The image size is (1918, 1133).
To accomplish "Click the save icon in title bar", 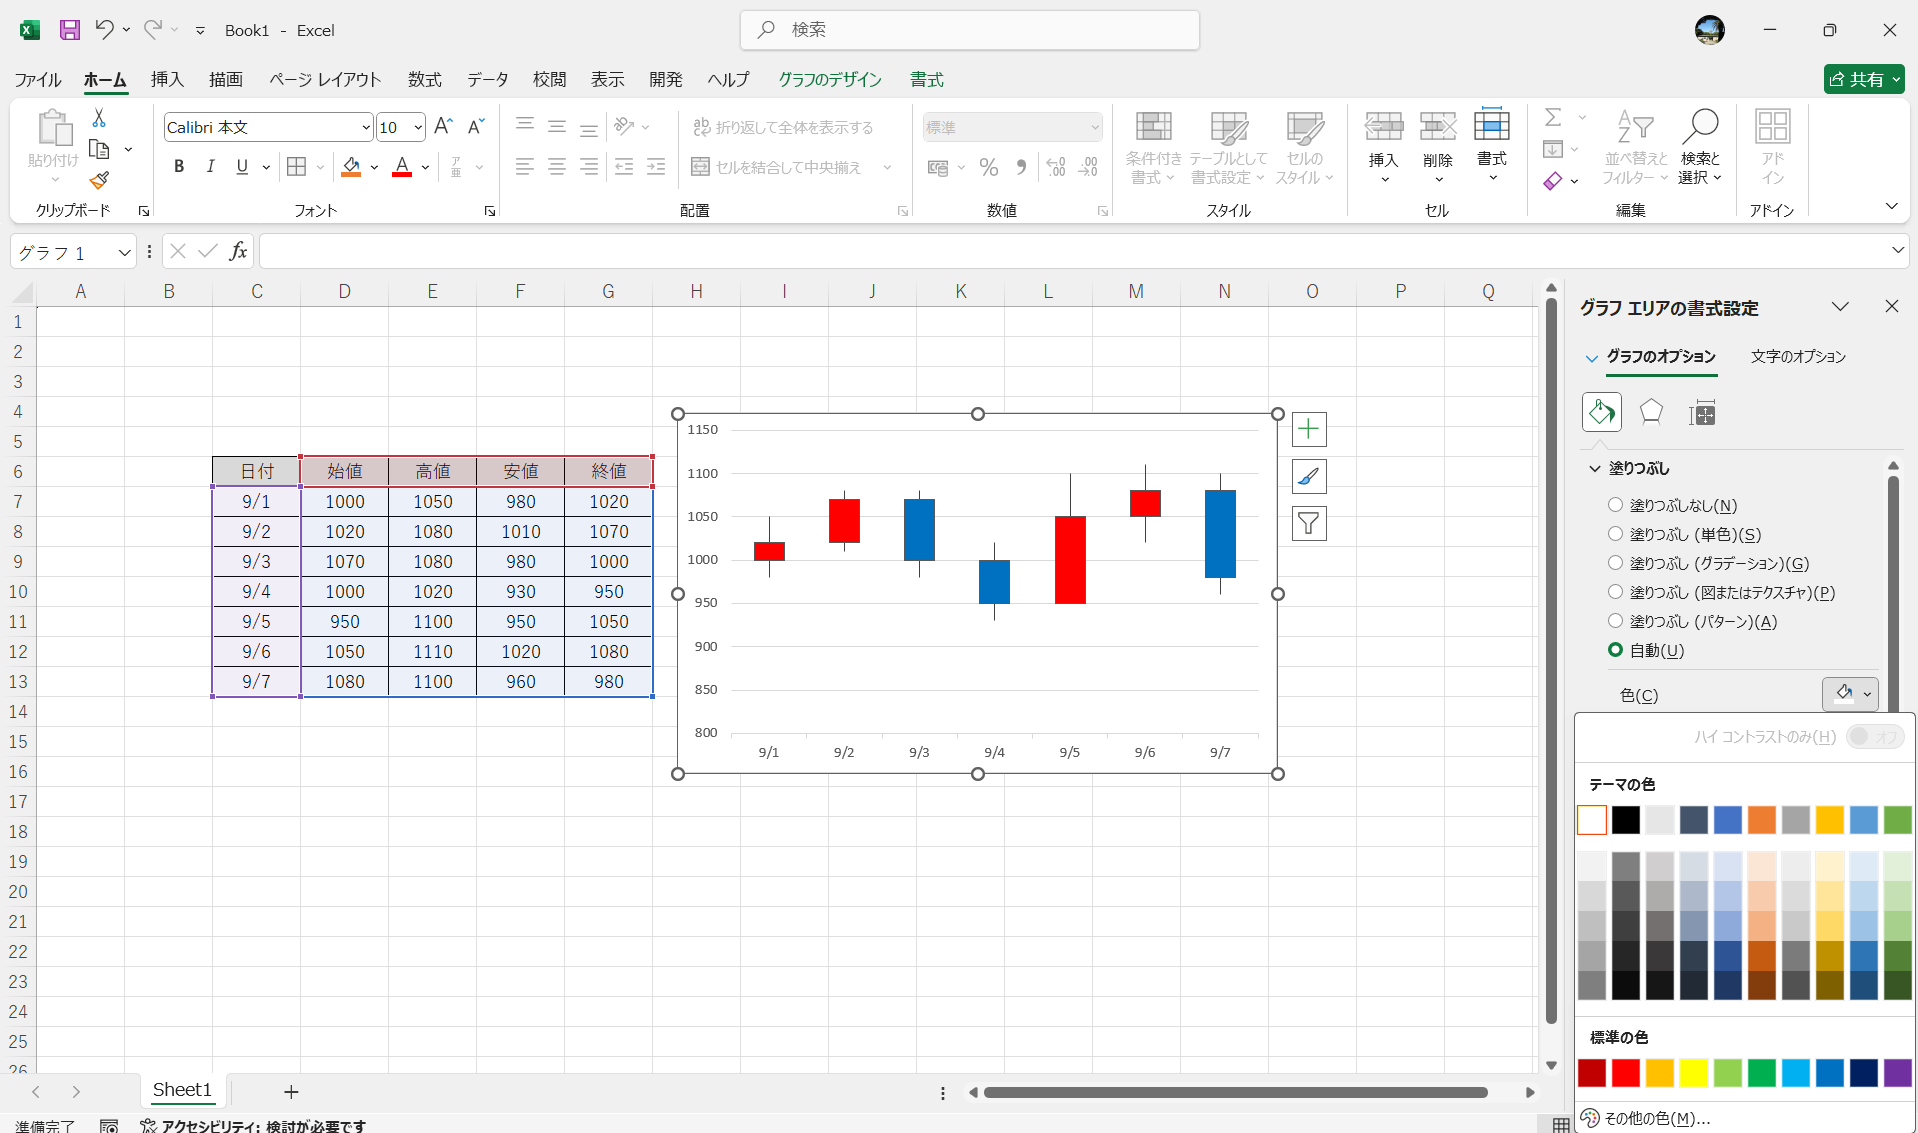I will [x=69, y=30].
